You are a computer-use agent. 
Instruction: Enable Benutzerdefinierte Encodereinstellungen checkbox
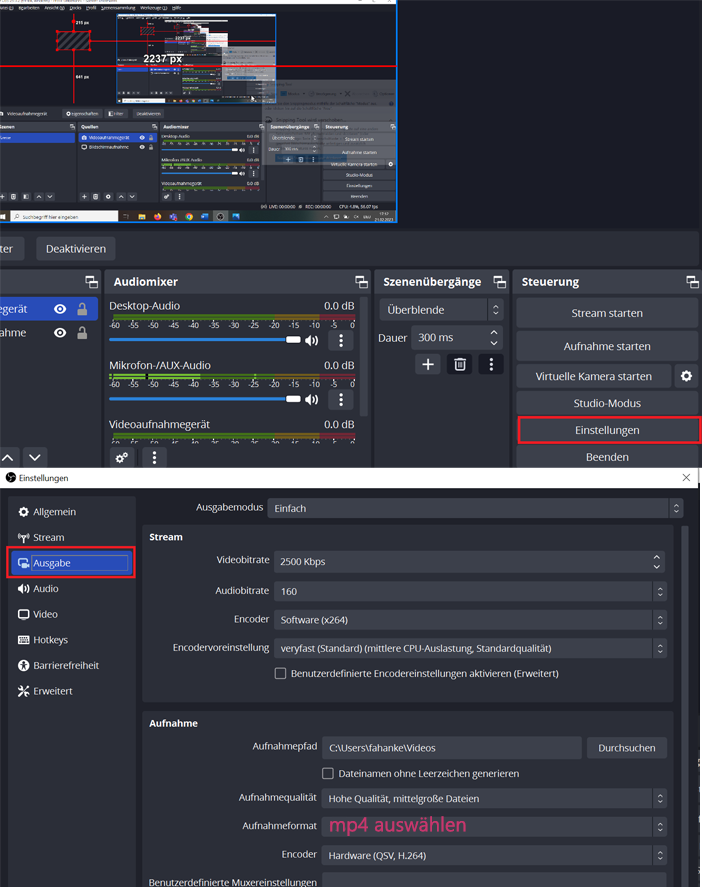[x=281, y=673]
